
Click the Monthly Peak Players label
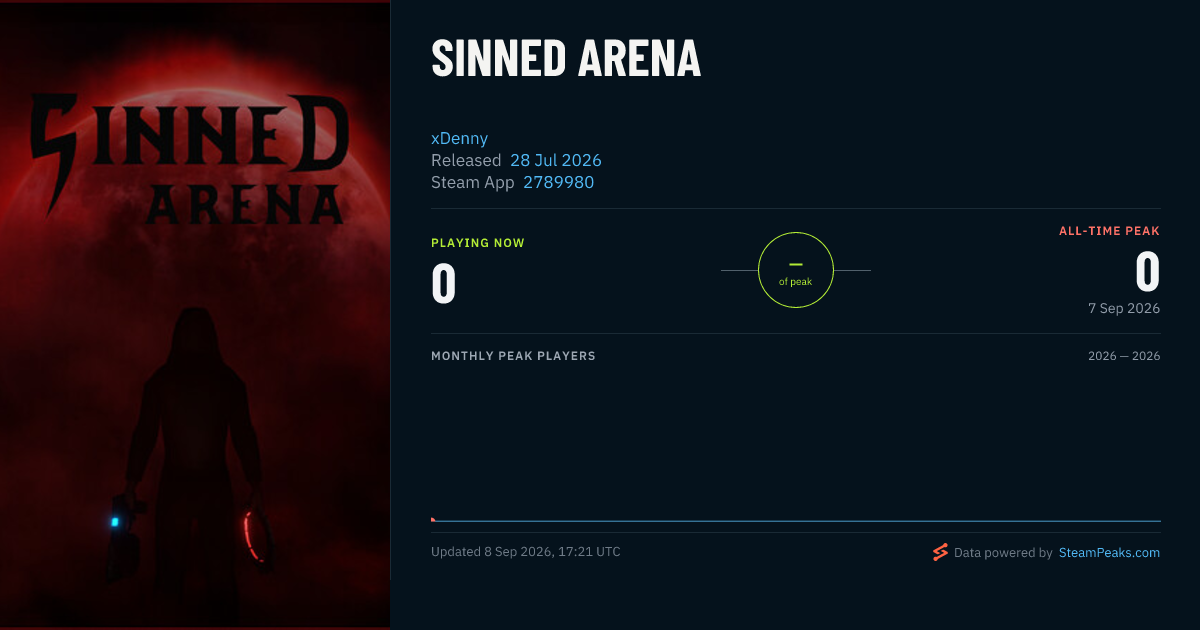[513, 356]
